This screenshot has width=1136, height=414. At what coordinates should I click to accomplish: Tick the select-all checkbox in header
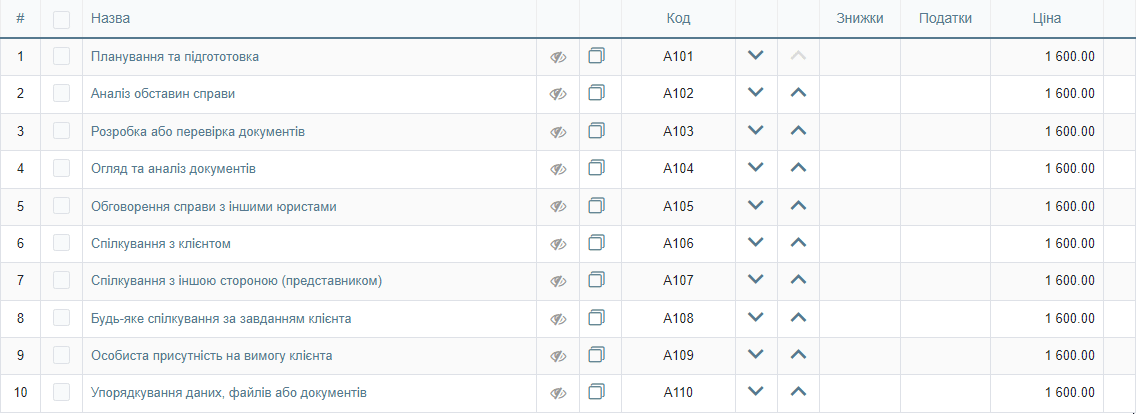[62, 19]
